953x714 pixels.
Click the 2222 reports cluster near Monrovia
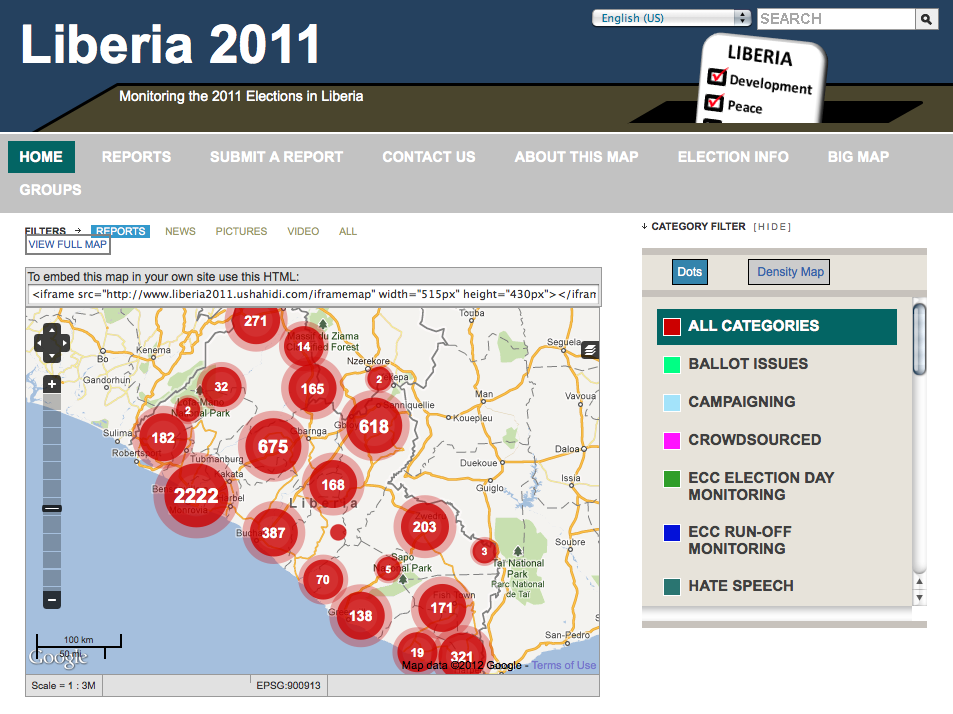[x=196, y=496]
